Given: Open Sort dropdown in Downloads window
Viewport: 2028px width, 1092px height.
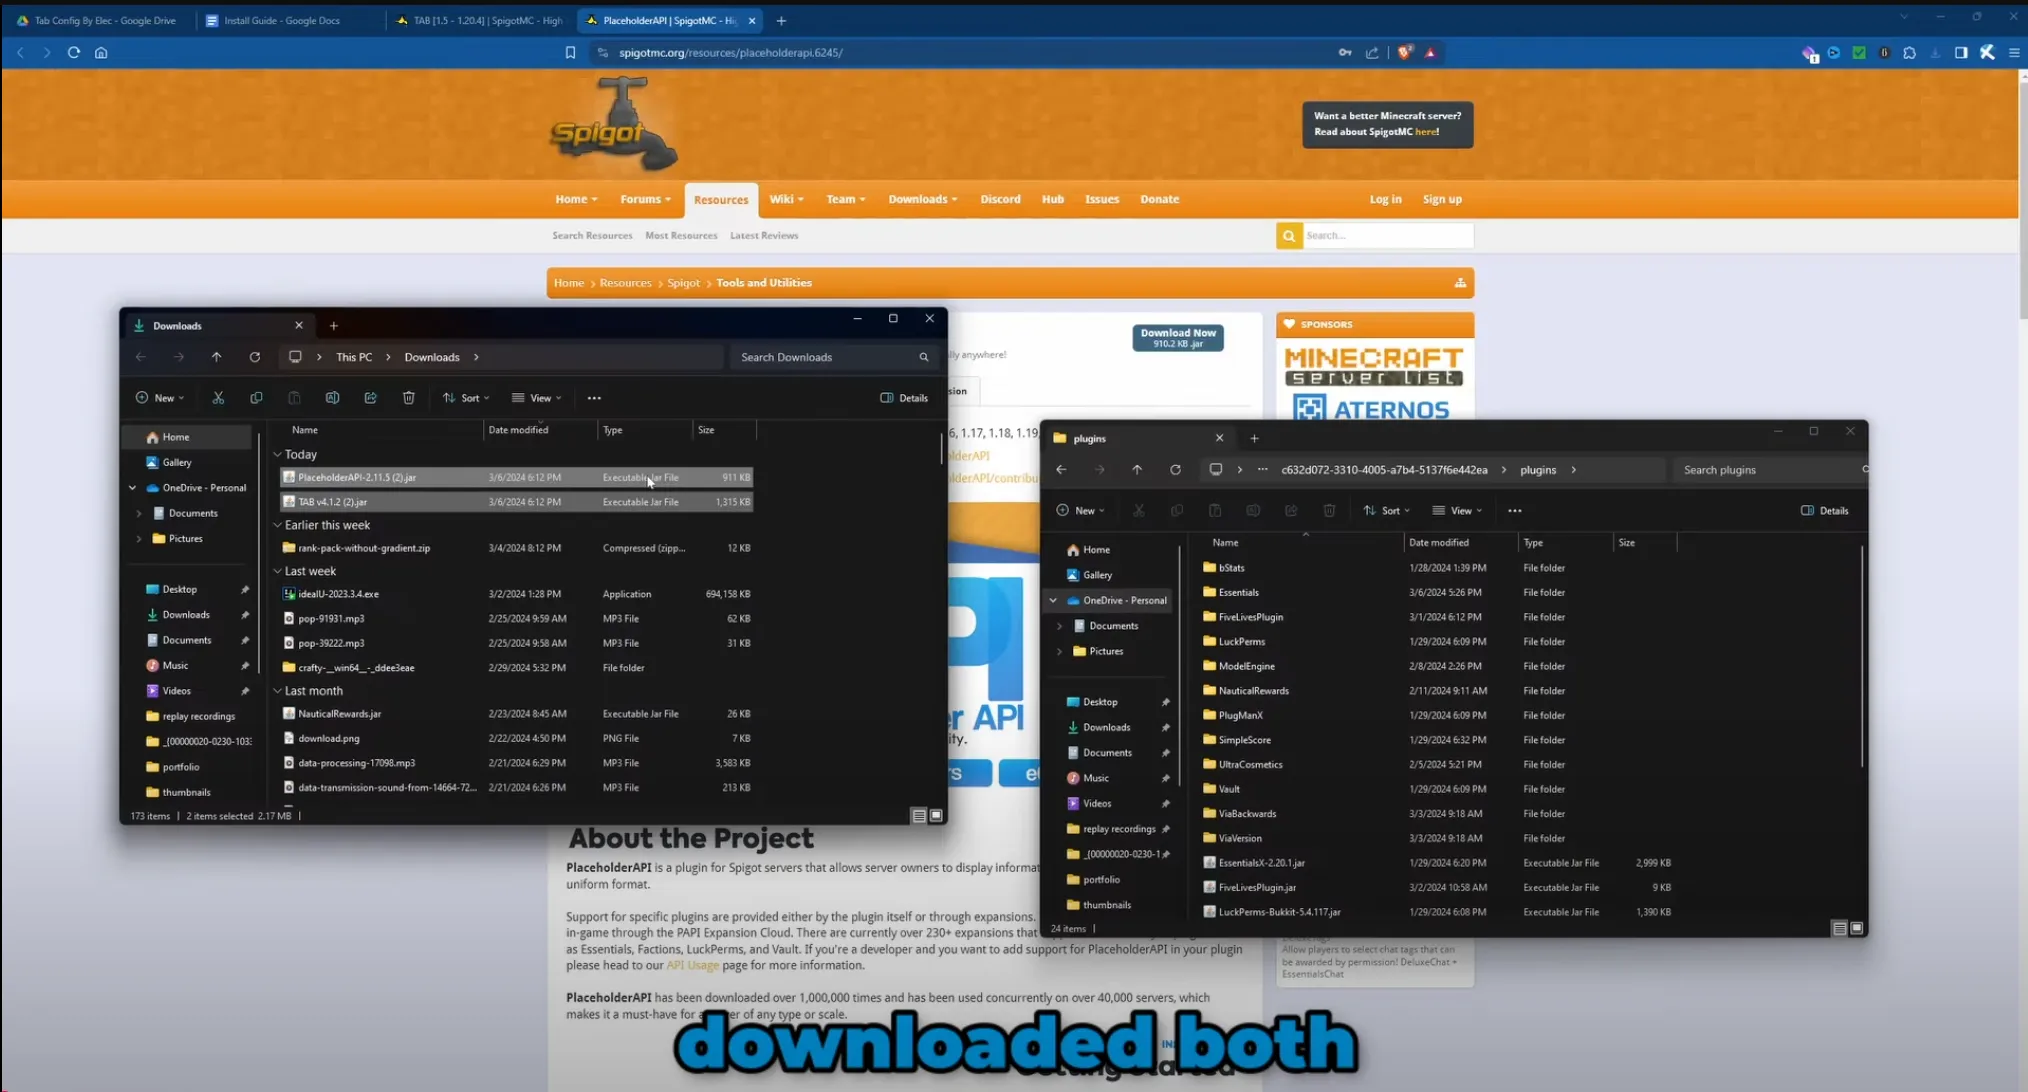Looking at the screenshot, I should (466, 398).
